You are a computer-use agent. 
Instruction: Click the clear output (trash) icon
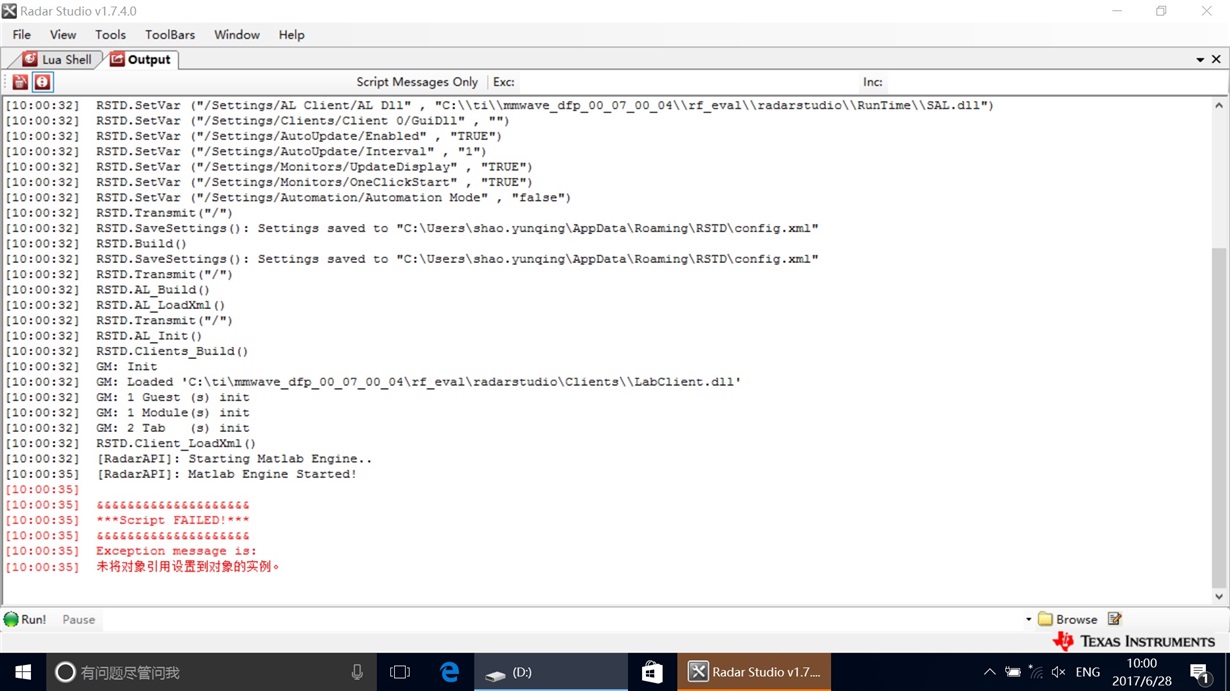pyautogui.click(x=20, y=82)
